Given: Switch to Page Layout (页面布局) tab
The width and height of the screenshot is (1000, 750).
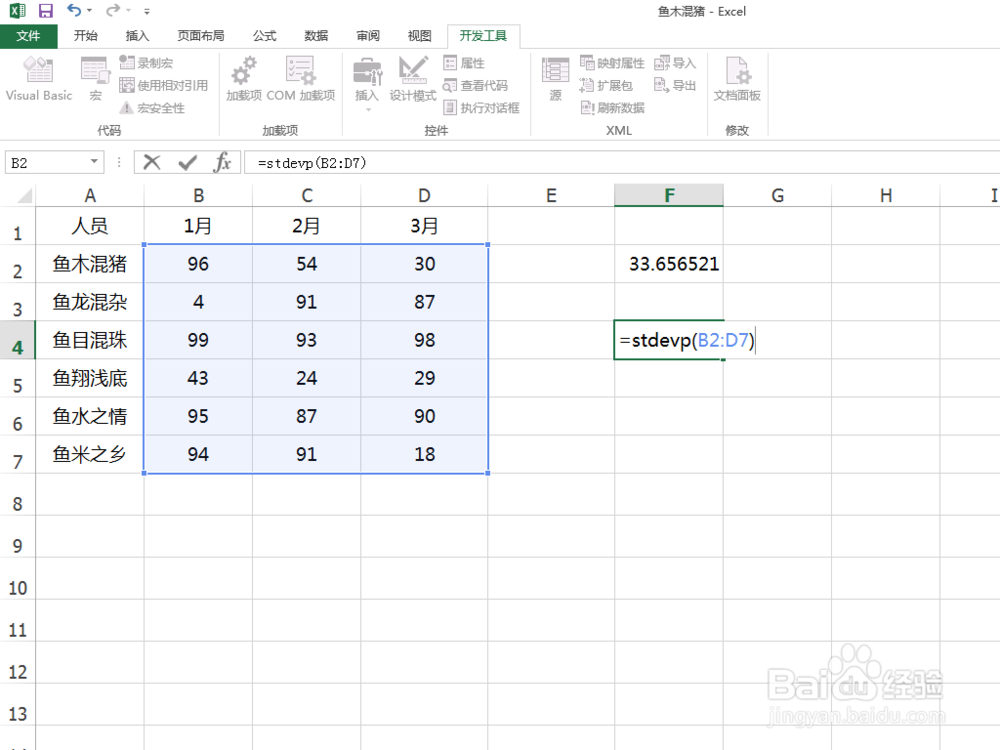Looking at the screenshot, I should [x=201, y=36].
